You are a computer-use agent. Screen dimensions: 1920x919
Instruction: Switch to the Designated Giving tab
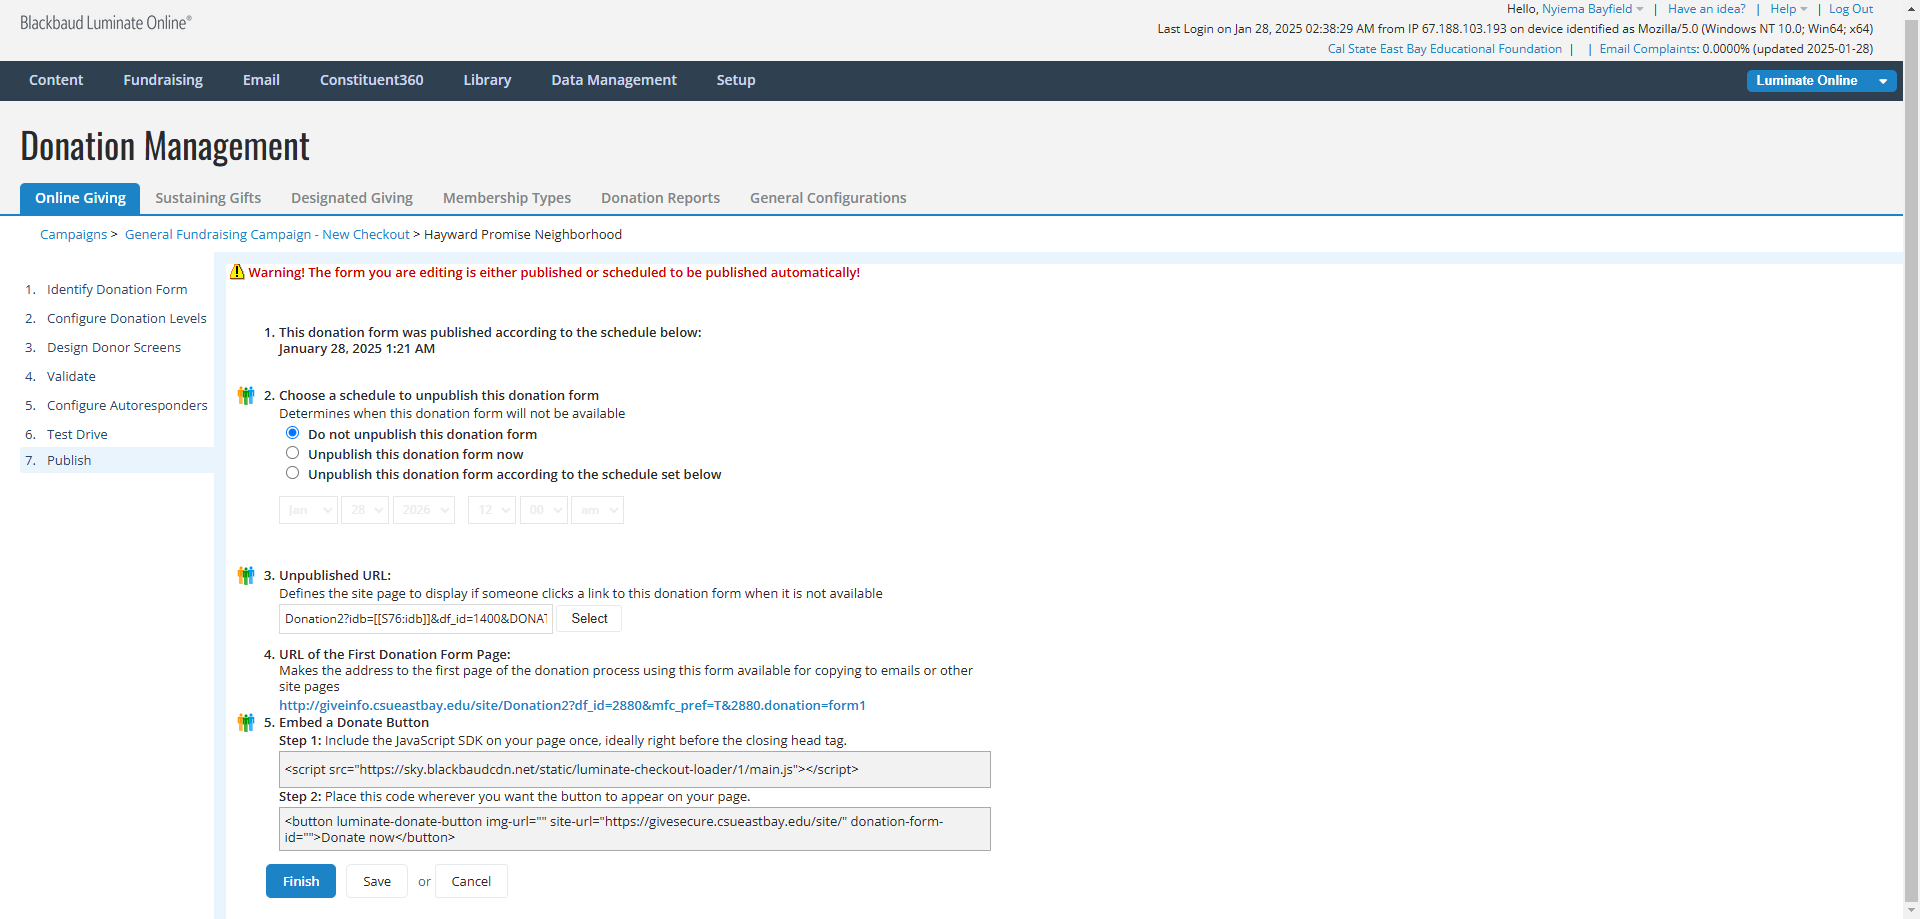point(352,198)
